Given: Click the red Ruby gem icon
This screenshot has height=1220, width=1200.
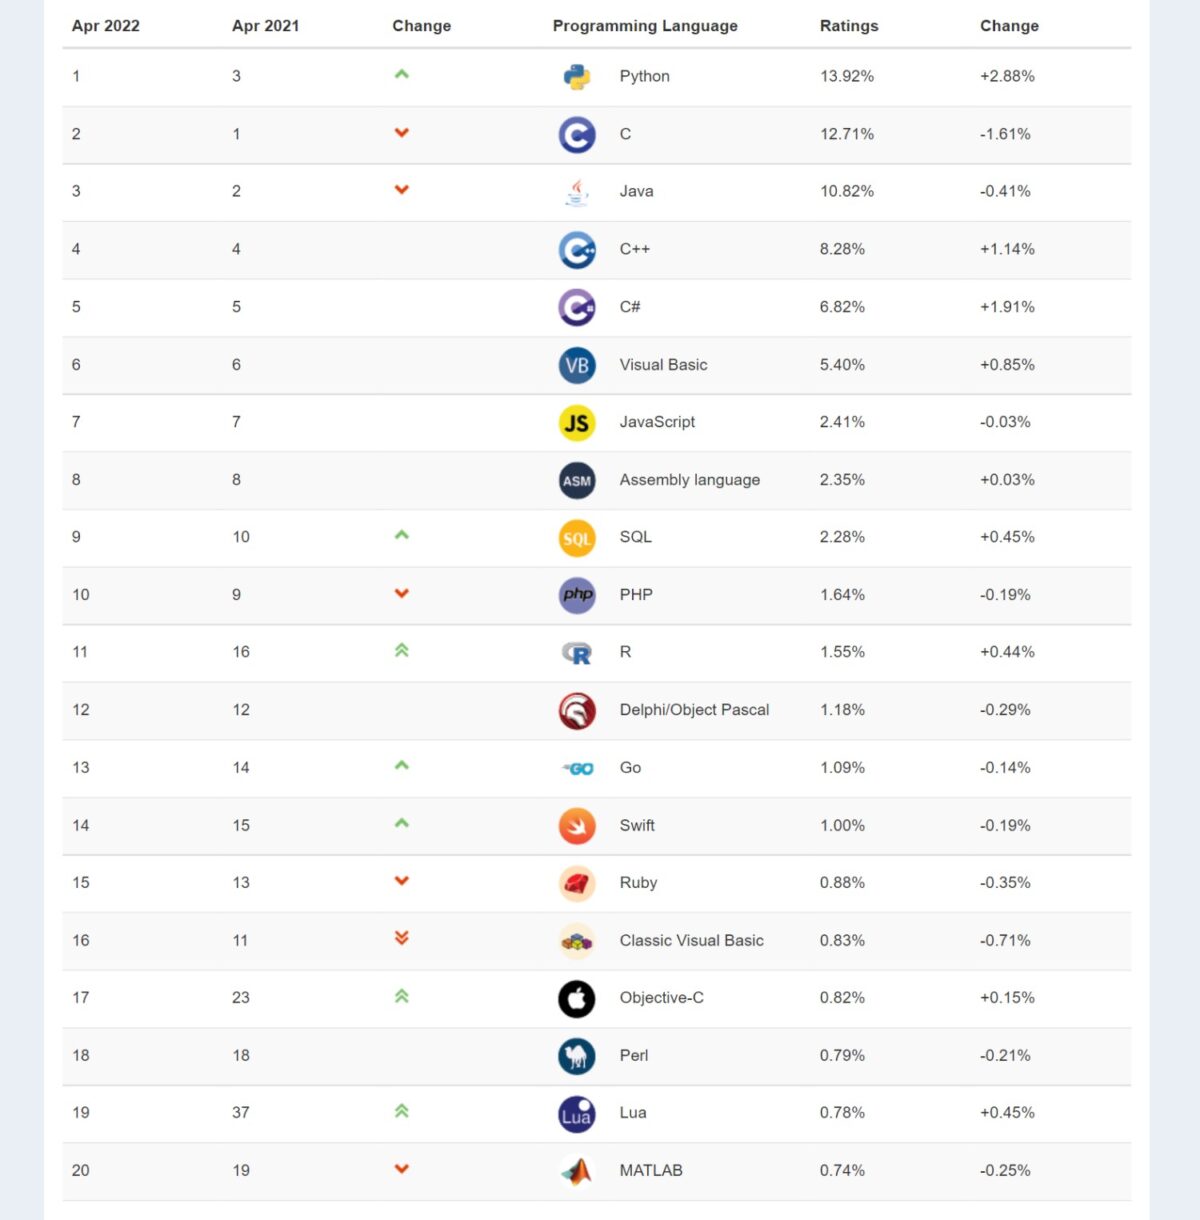Looking at the screenshot, I should 577,884.
